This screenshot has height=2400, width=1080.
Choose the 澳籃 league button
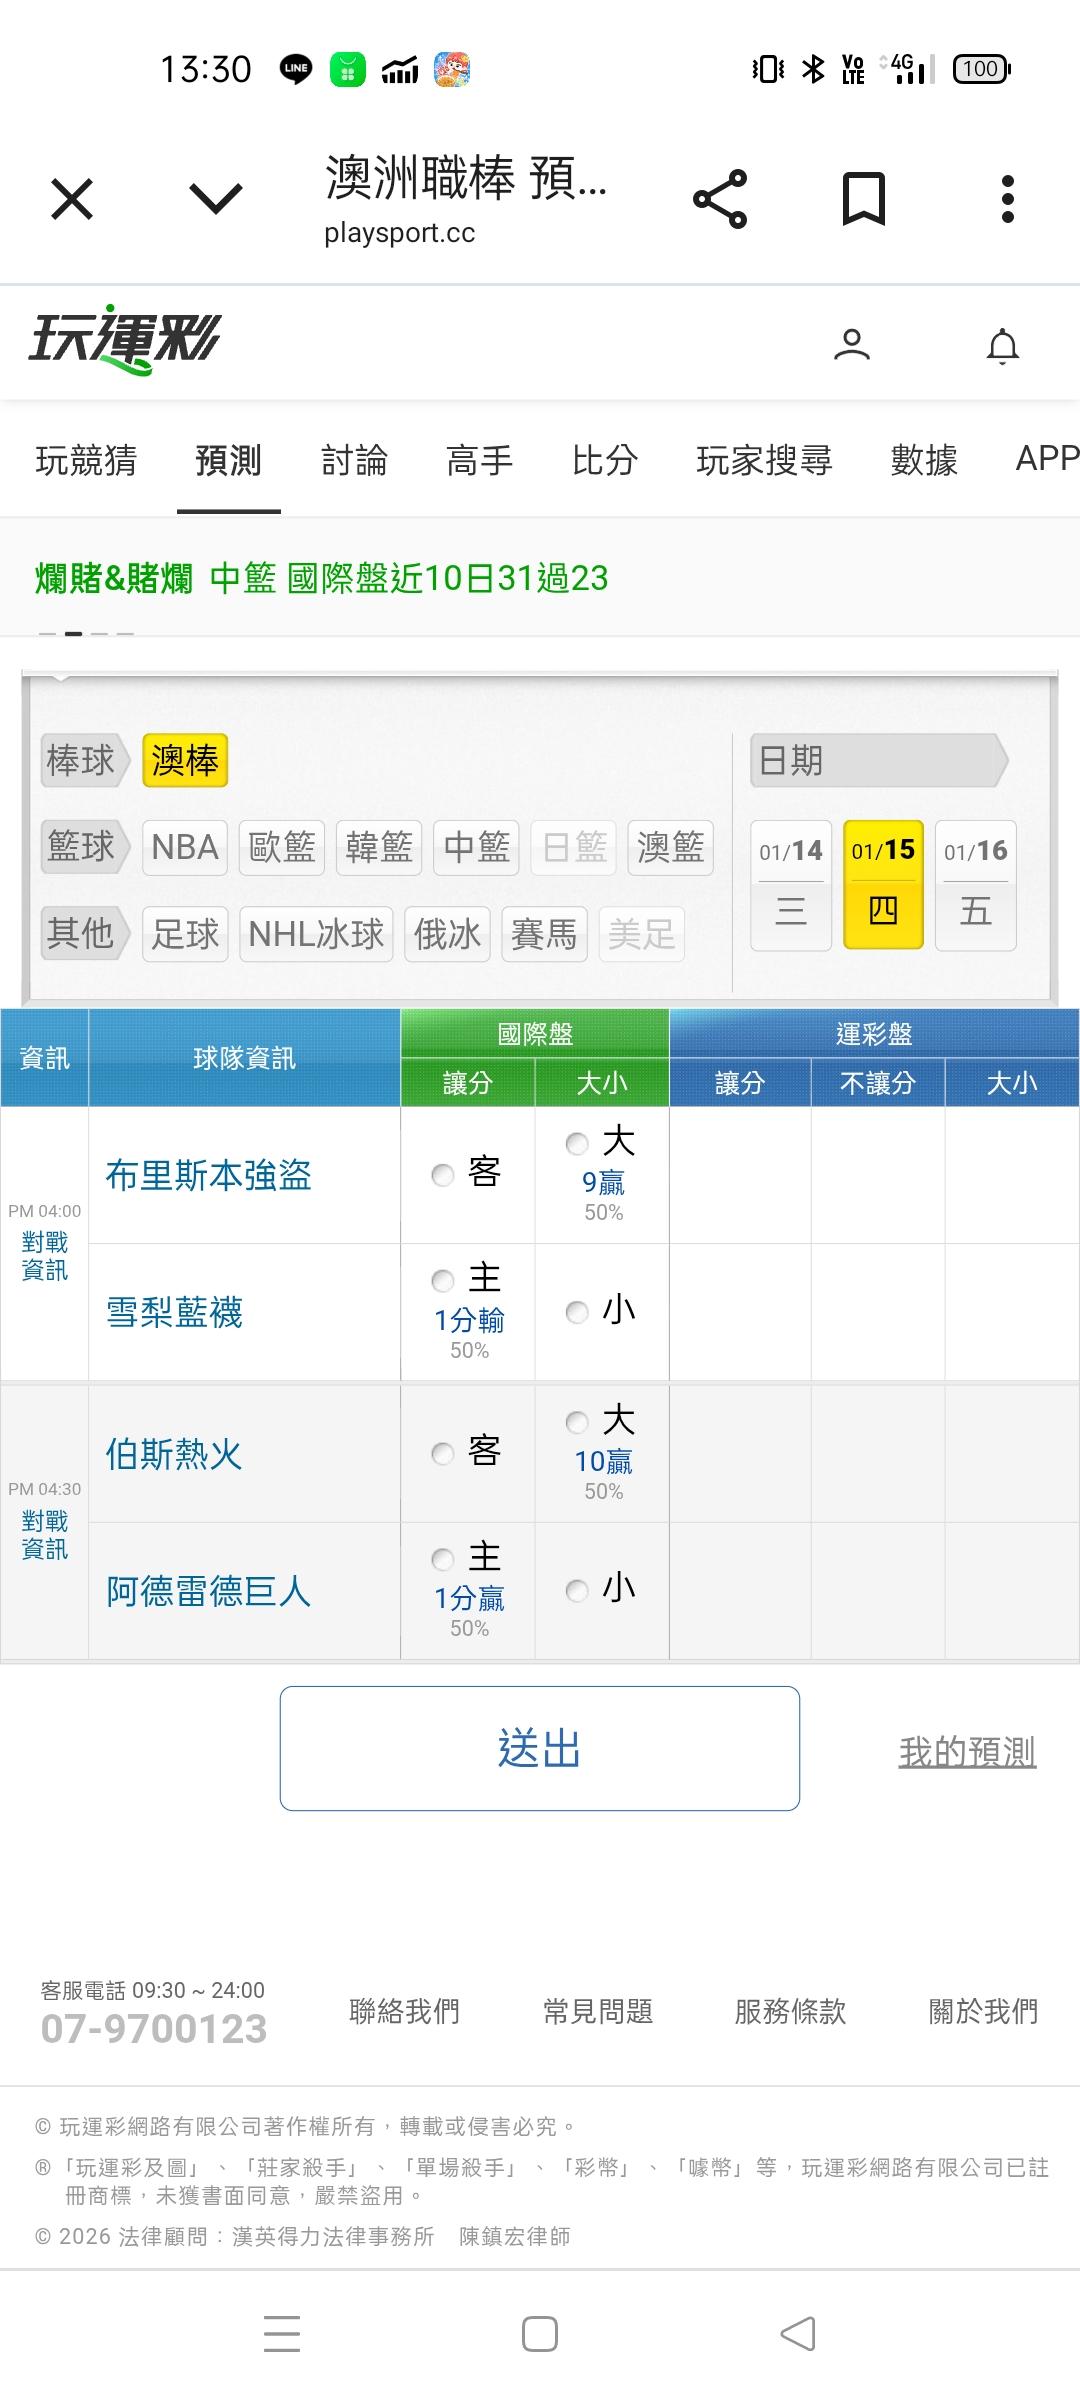point(670,848)
